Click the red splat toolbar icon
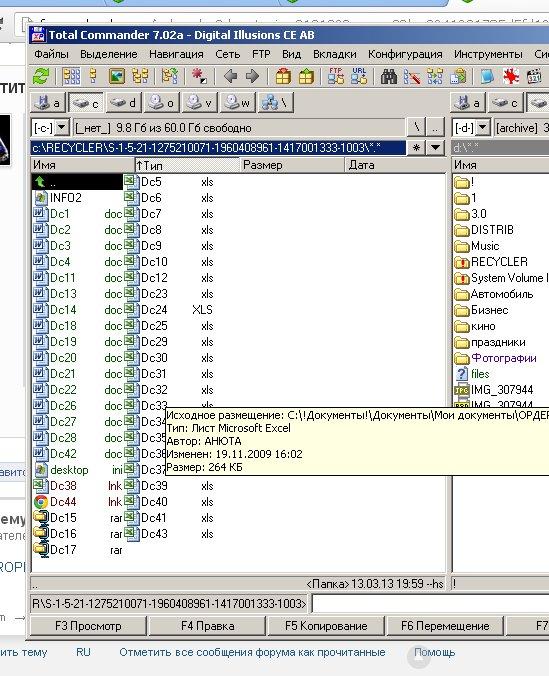Screen dimensions: 549x676 pyautogui.click(x=511, y=77)
